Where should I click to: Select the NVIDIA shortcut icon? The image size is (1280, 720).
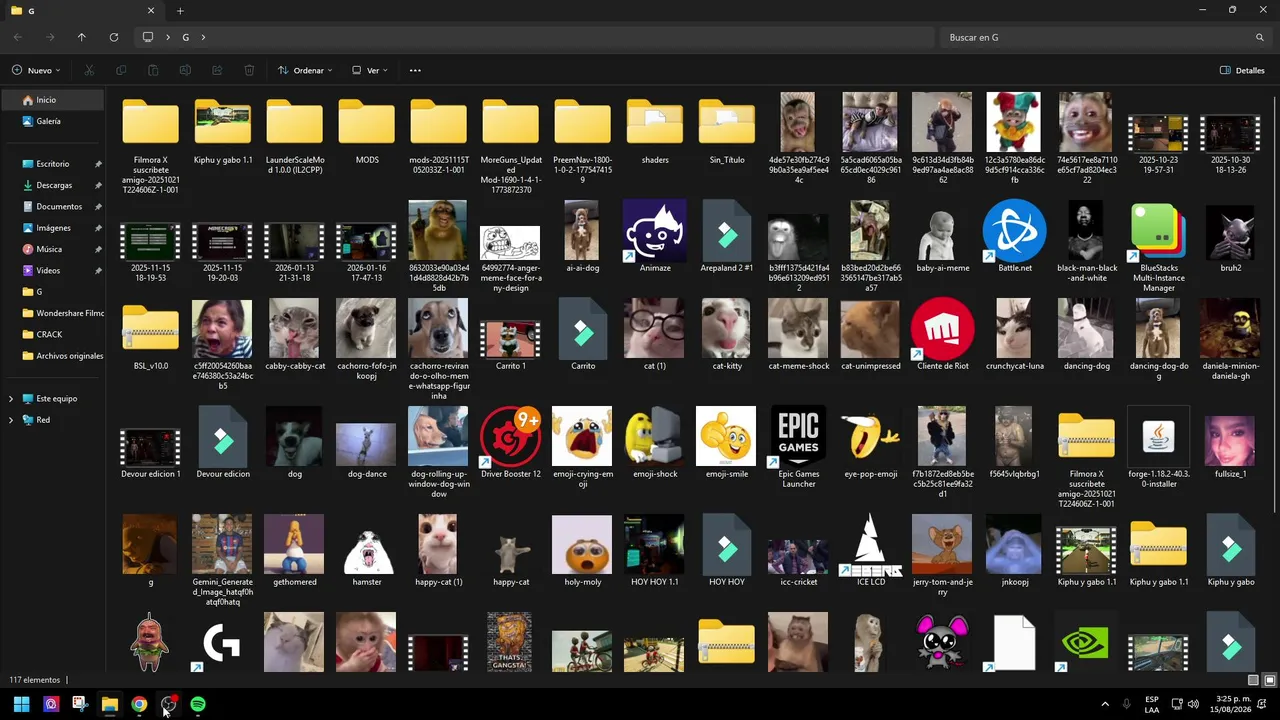(x=1087, y=642)
